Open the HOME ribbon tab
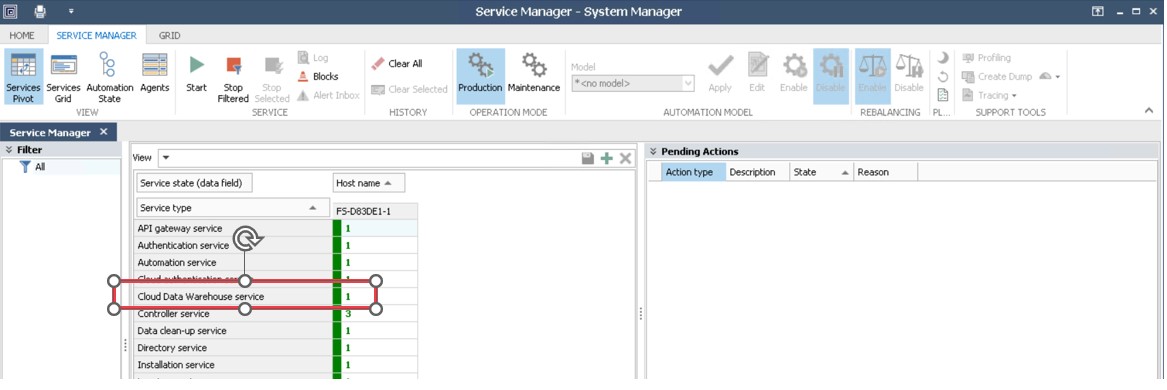The width and height of the screenshot is (1167, 390). (x=22, y=35)
